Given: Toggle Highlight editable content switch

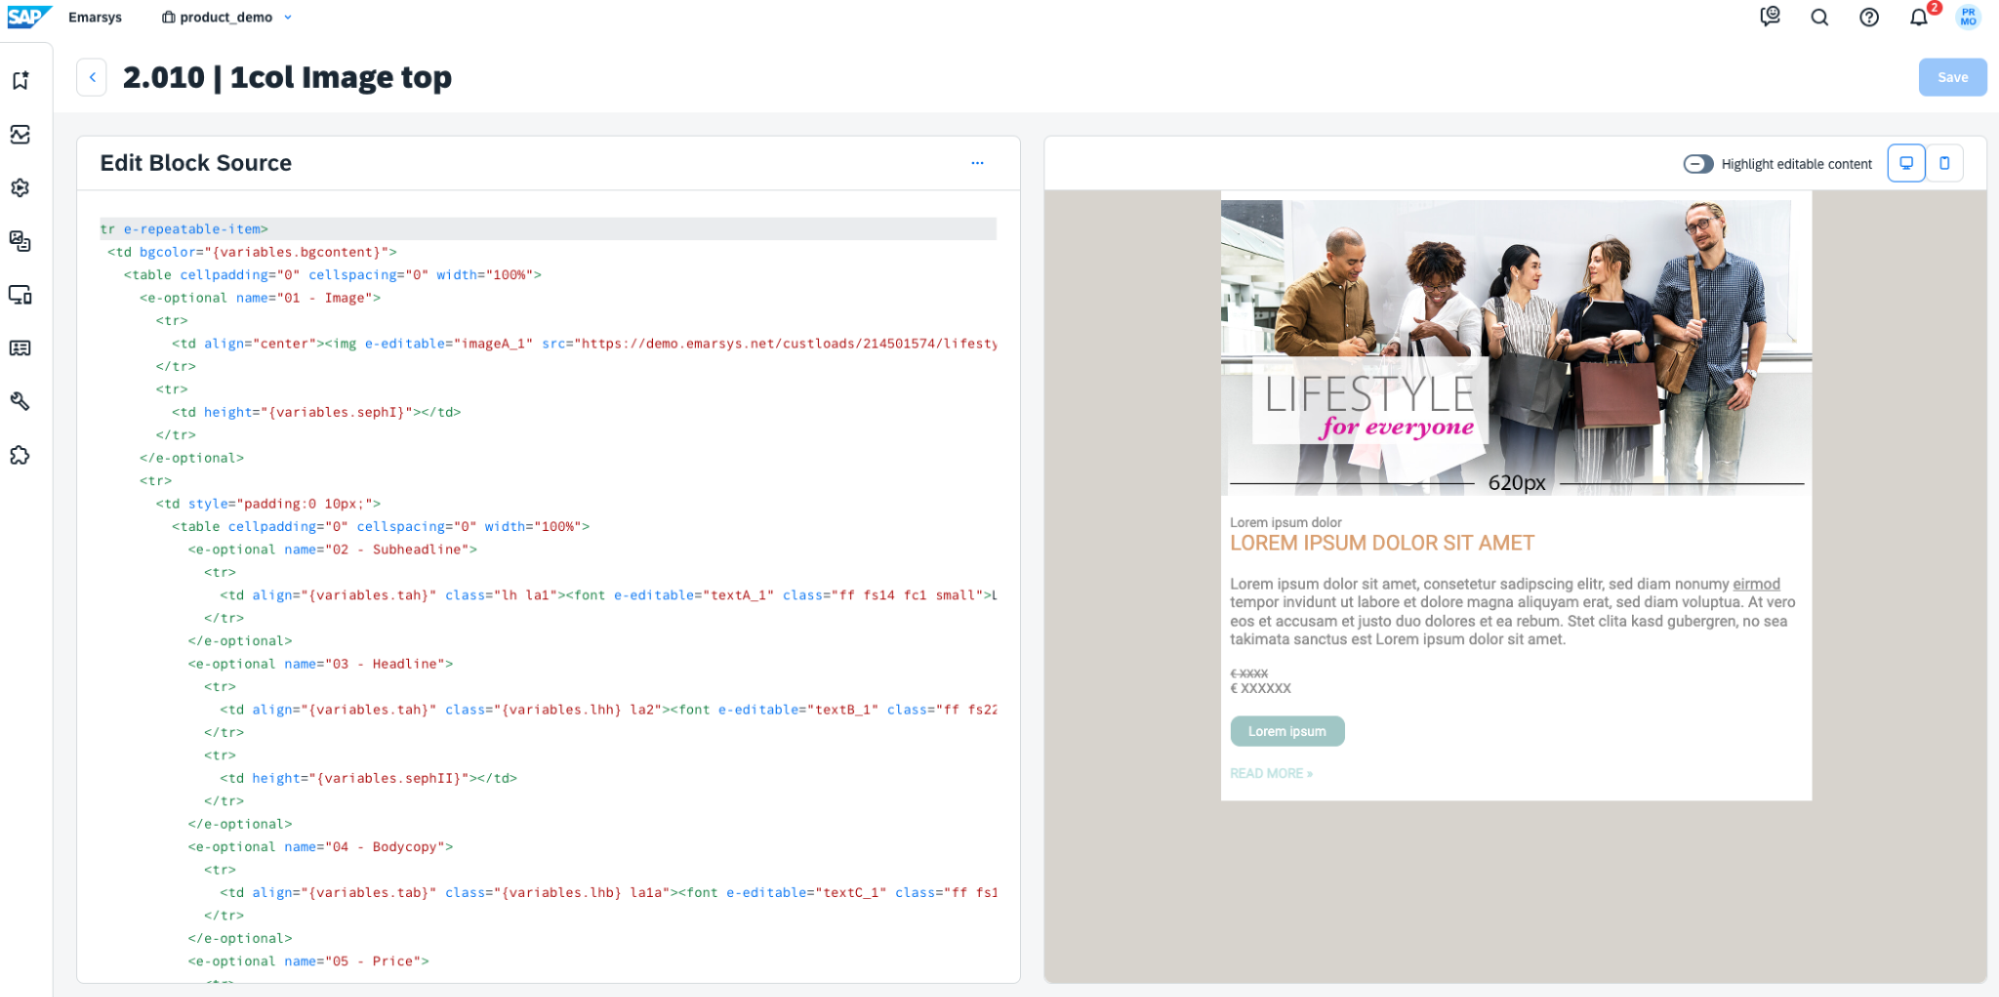Looking at the screenshot, I should pos(1698,164).
